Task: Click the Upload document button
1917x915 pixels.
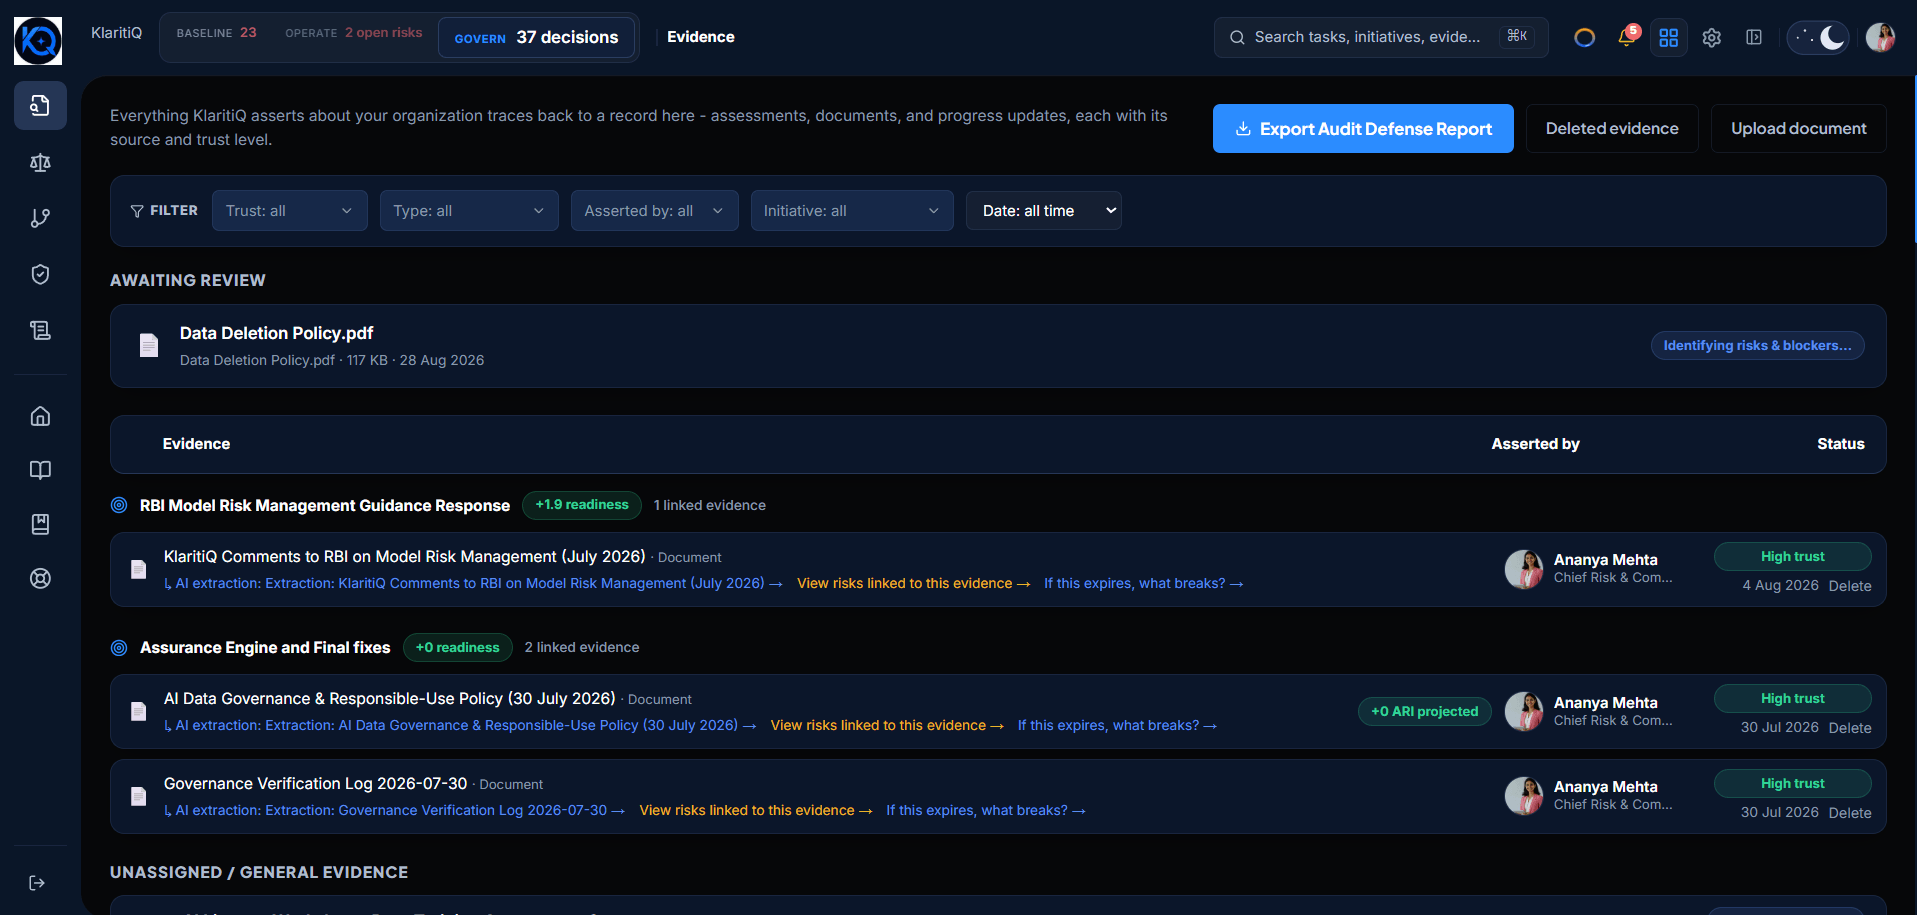Action: [x=1799, y=129]
